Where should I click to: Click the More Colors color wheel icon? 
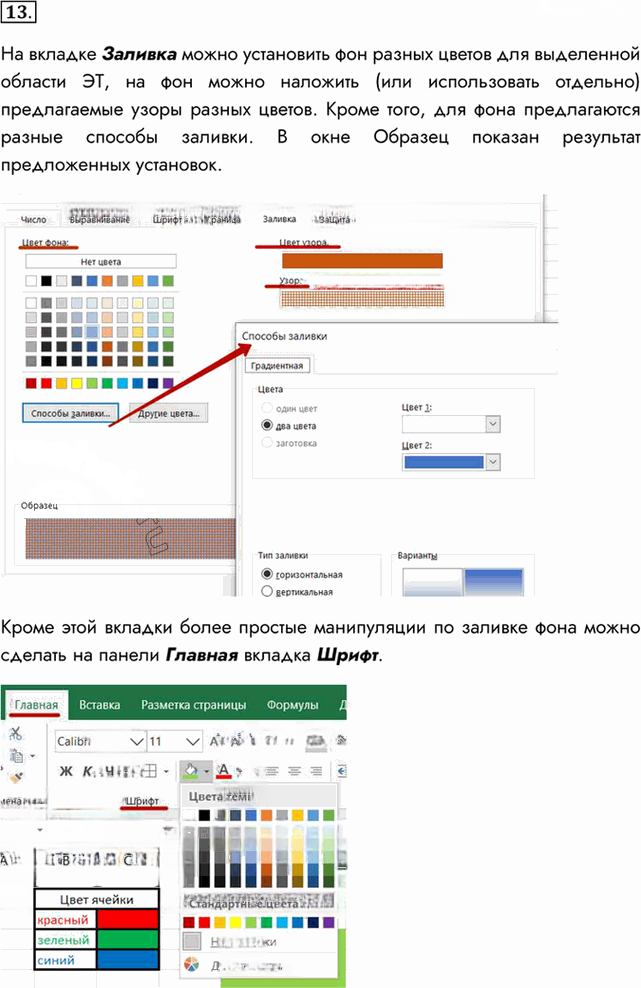click(x=192, y=964)
